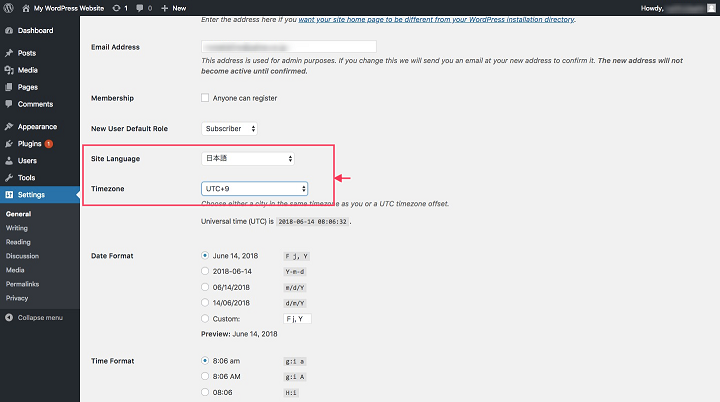The width and height of the screenshot is (720, 402).
Task: Open the Permalinks settings submenu
Action: pos(22,284)
